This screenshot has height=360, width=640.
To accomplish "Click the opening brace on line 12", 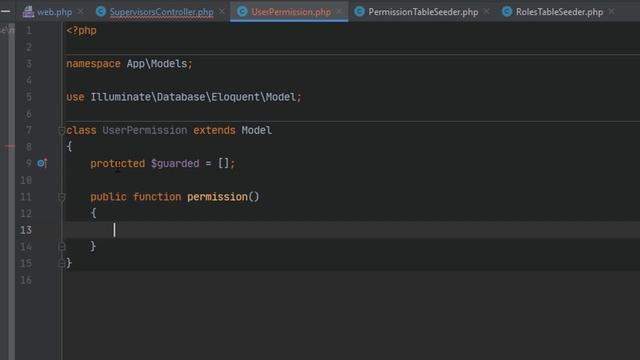I will (x=93, y=213).
